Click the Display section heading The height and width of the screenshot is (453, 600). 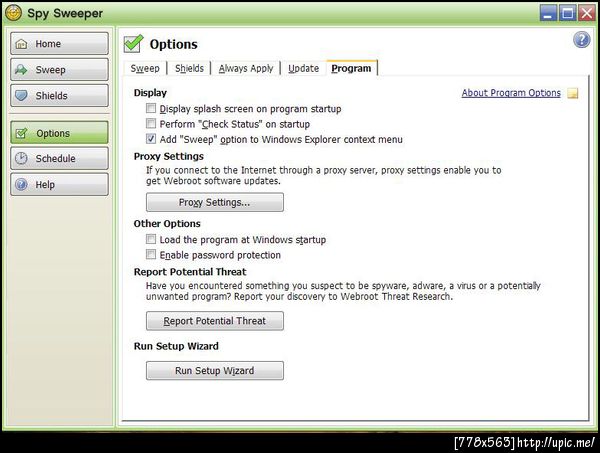pyautogui.click(x=150, y=93)
